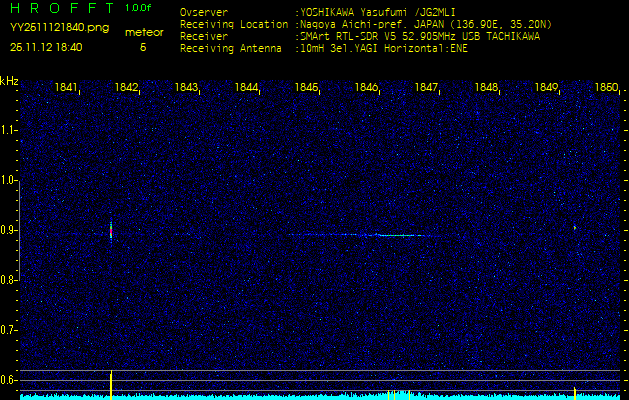
Task: Click the 1.1 frequency axis label
Action: [x=9, y=130]
